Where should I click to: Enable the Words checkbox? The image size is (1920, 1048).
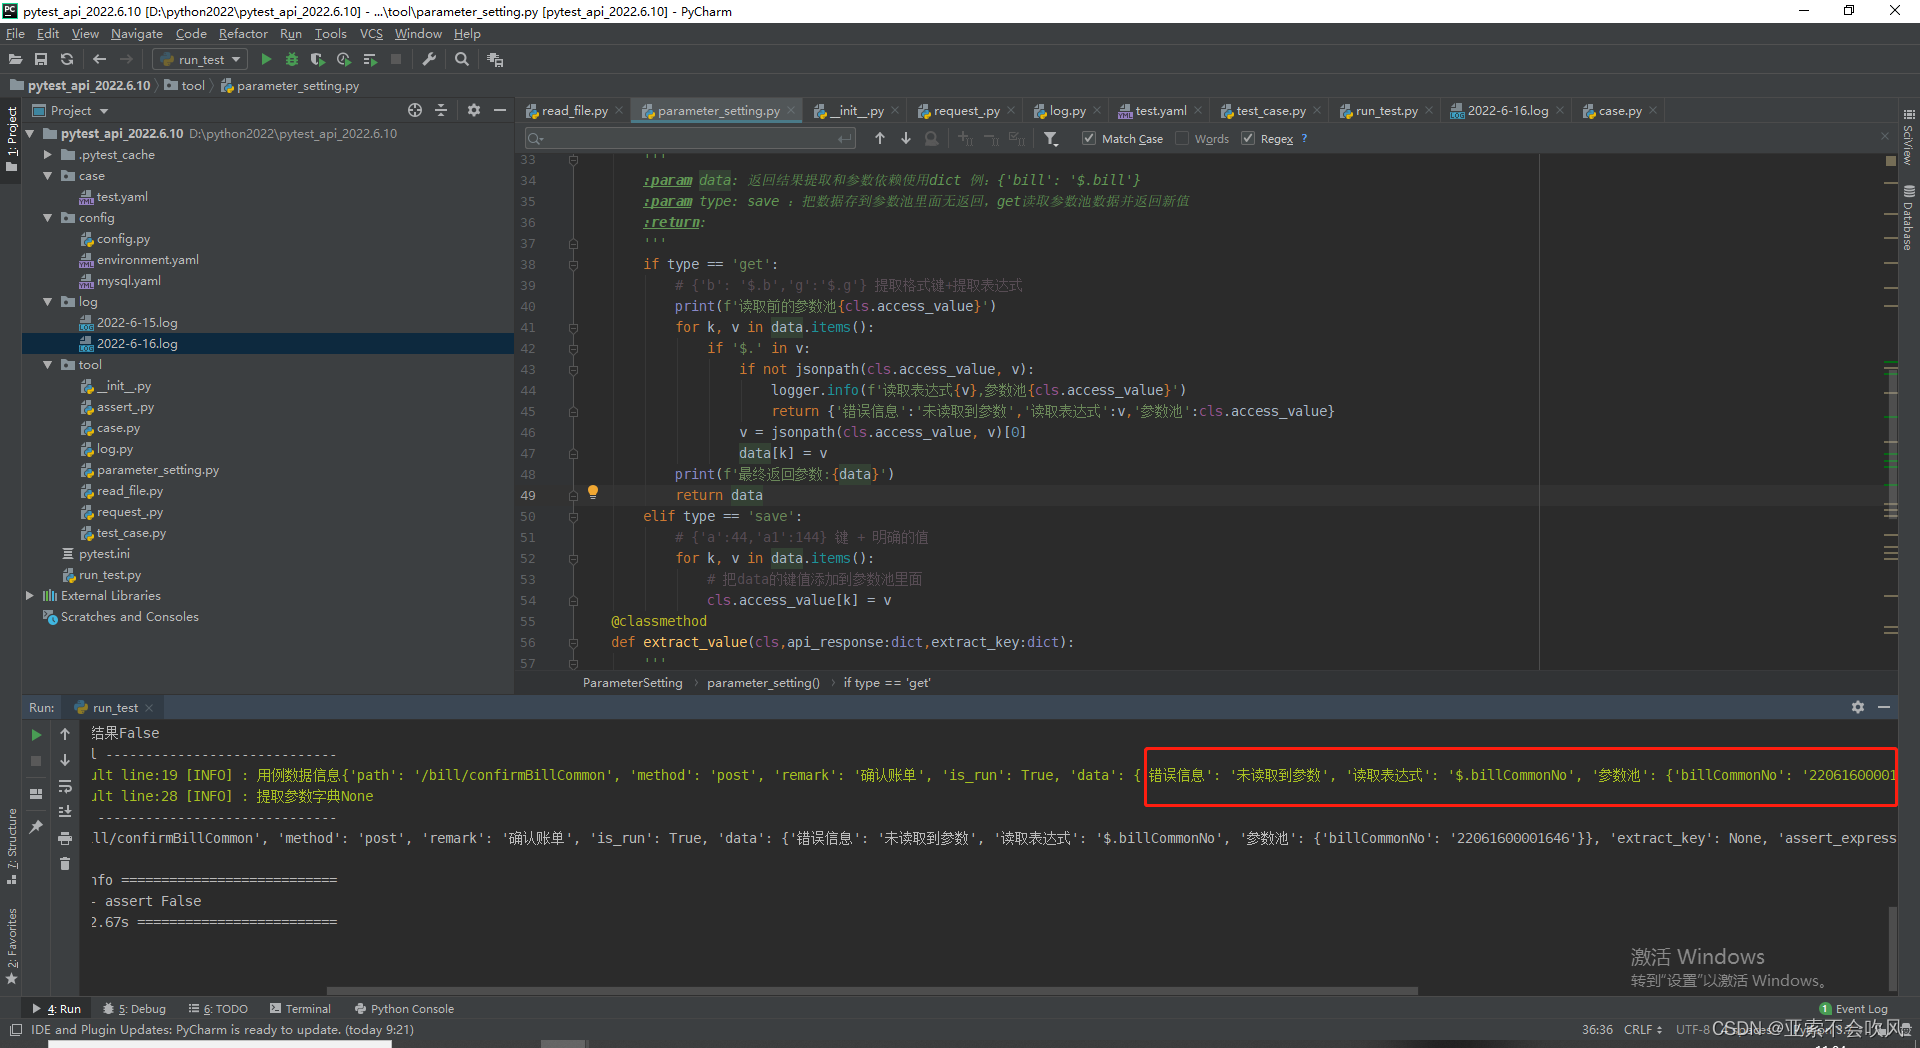pos(1182,138)
